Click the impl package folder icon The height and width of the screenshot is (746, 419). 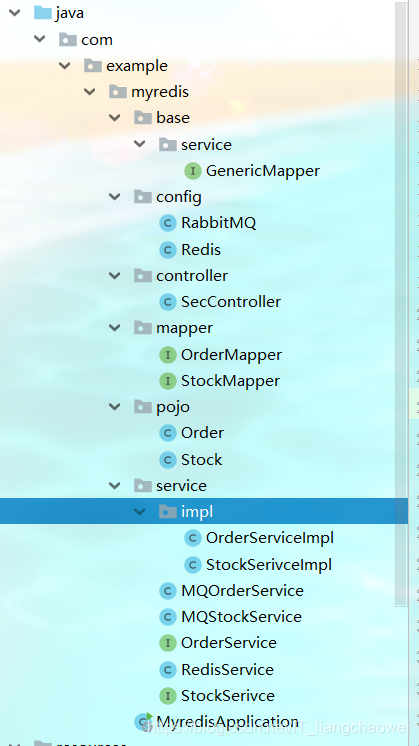click(167, 511)
